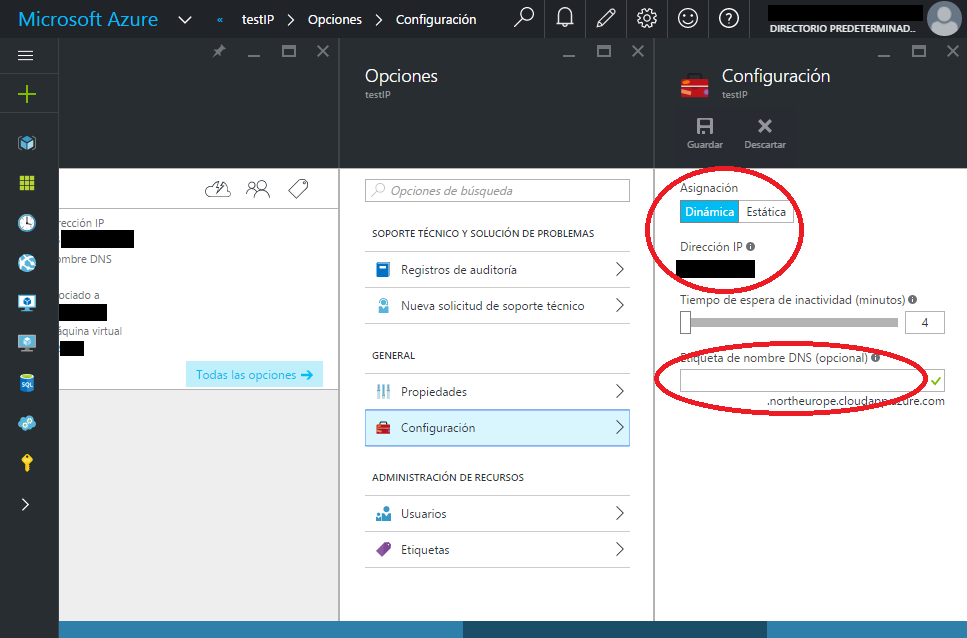Click the user account avatar
Image resolution: width=967 pixels, height=638 pixels.
click(944, 18)
